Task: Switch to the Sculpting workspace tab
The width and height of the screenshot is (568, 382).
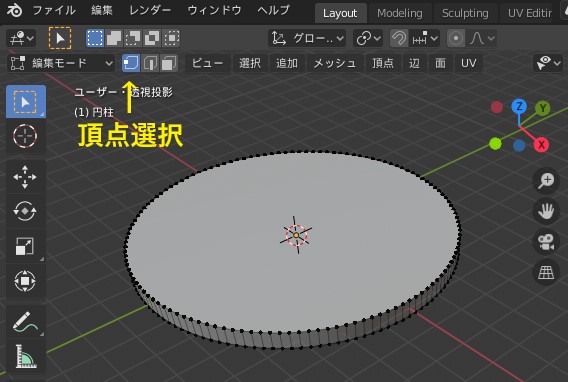Action: 465,13
